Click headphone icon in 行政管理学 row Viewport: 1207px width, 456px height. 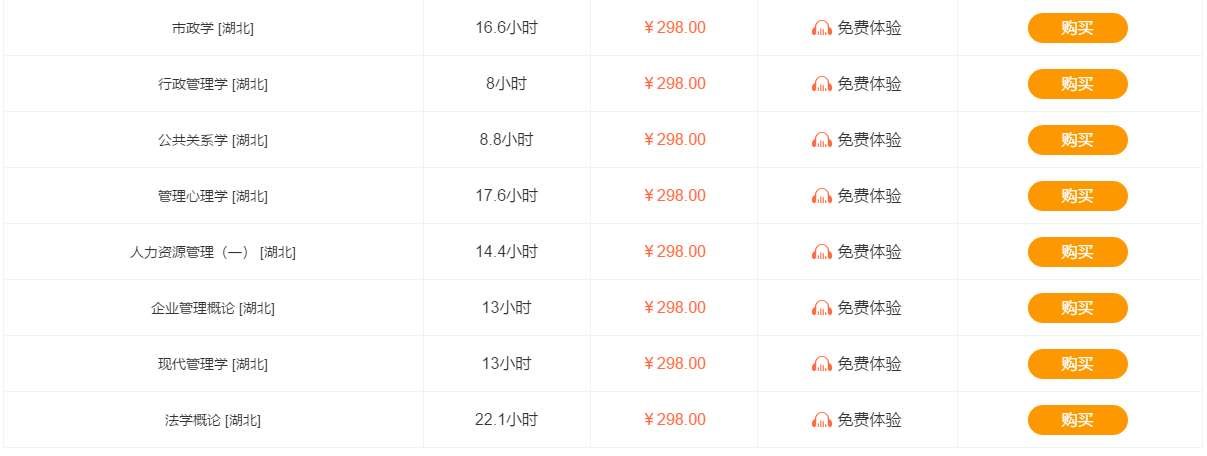(822, 84)
